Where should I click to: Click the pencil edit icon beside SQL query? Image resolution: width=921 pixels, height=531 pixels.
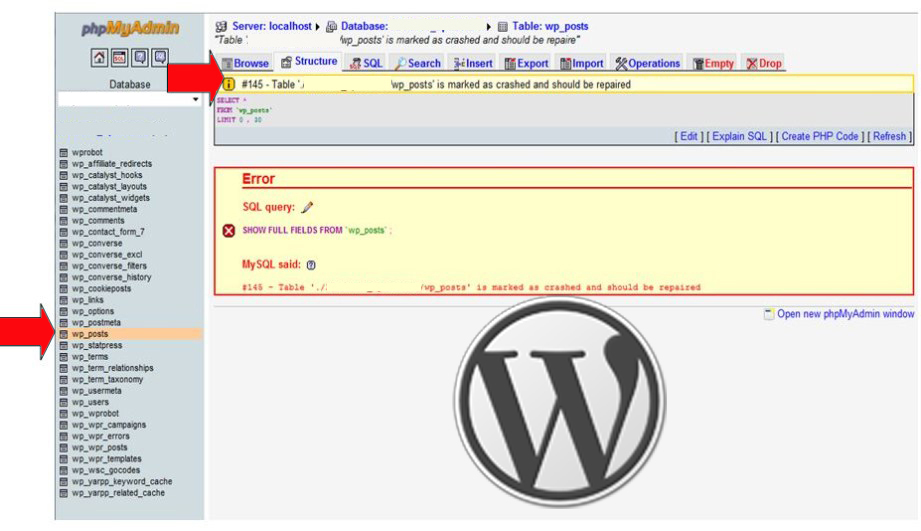coord(307,208)
